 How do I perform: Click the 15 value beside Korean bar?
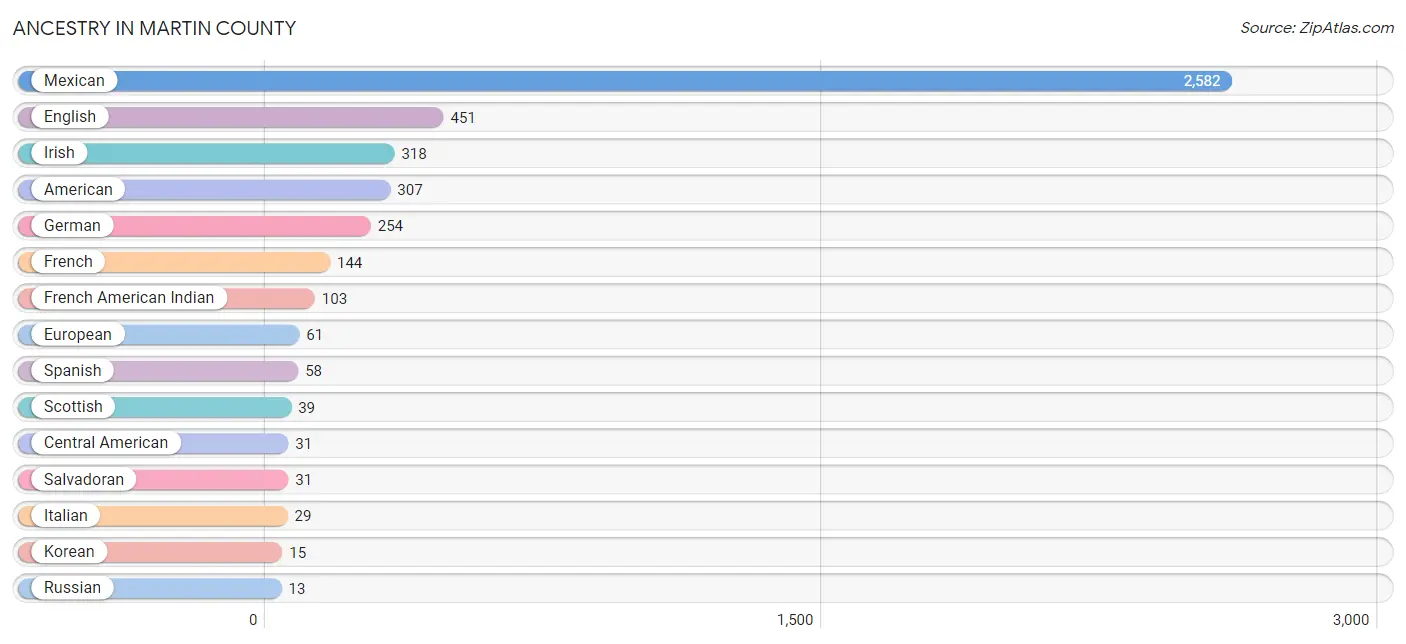click(x=298, y=553)
